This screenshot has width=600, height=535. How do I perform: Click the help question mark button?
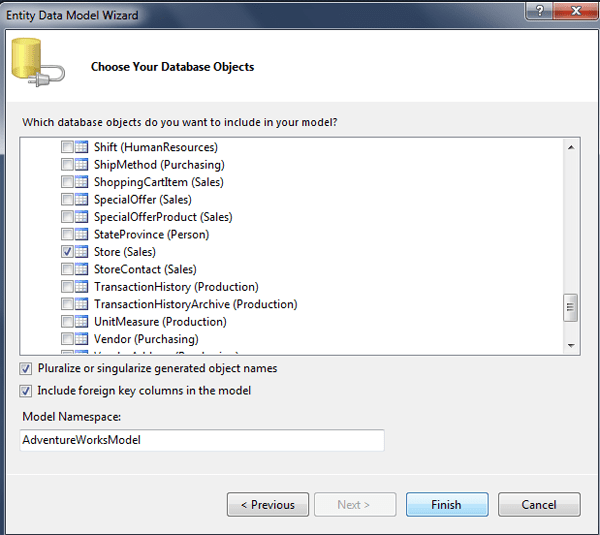539,11
